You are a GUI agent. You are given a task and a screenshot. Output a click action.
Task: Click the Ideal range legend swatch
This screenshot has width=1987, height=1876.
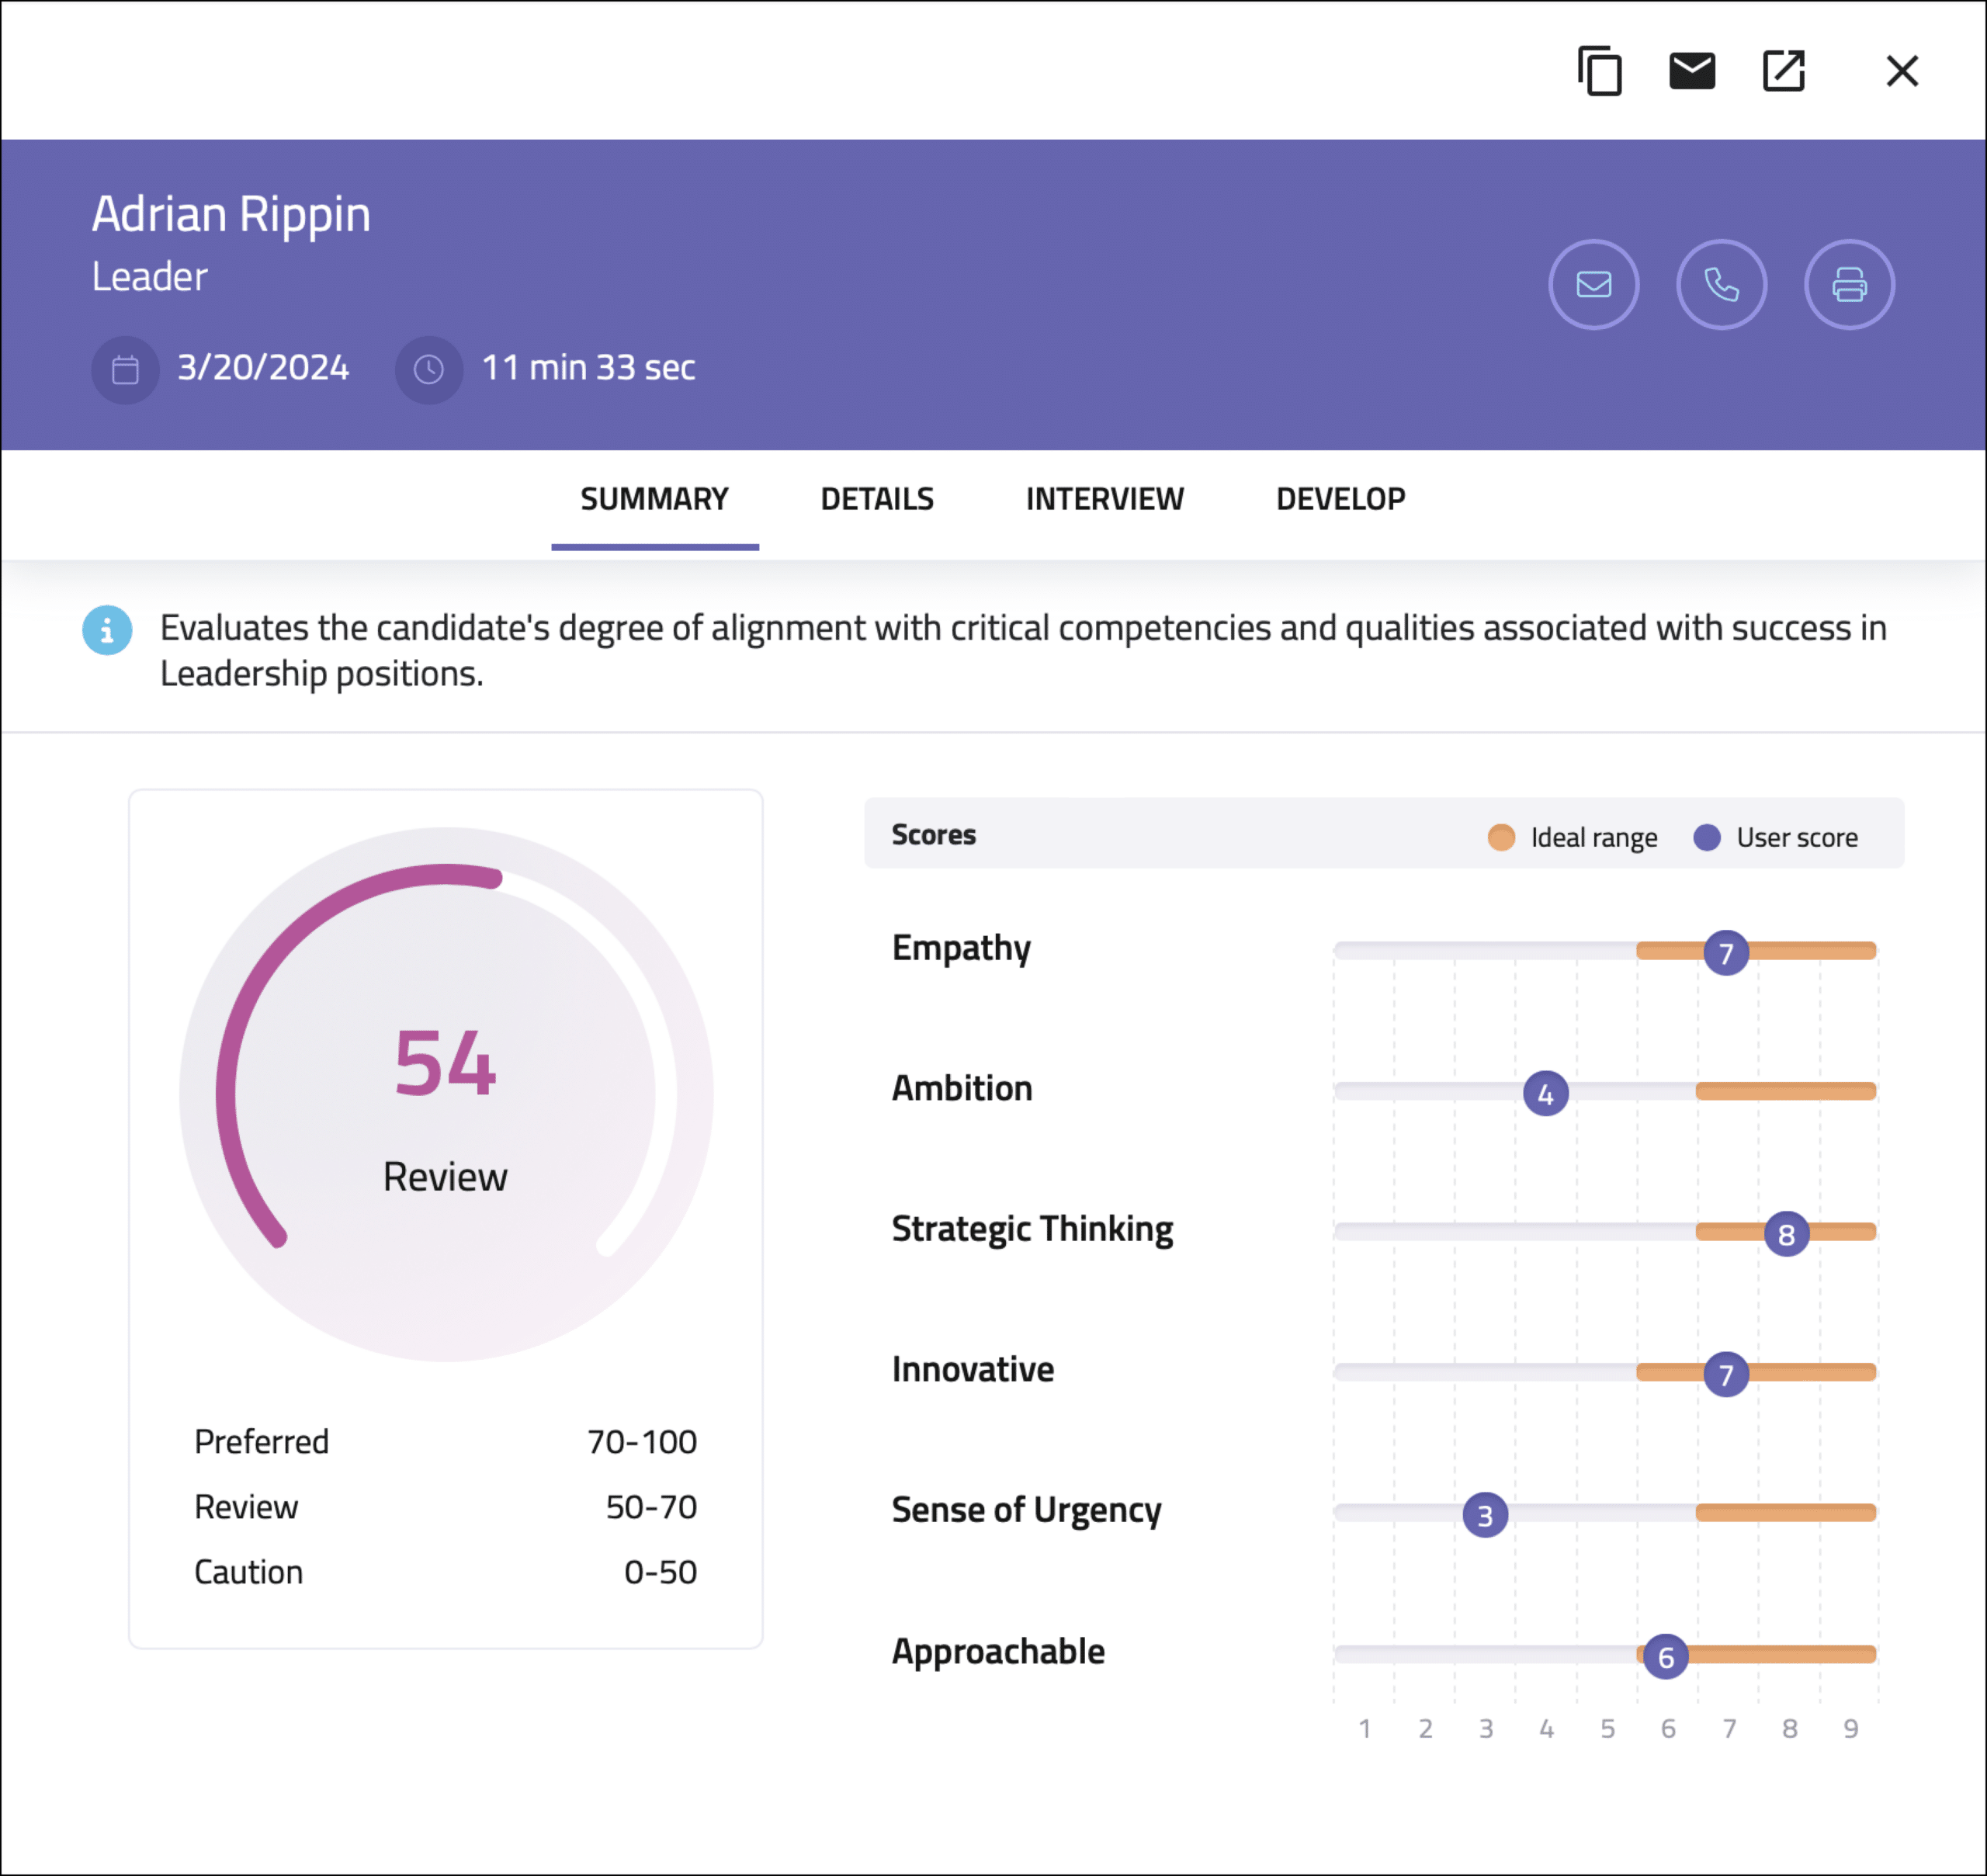click(1501, 837)
